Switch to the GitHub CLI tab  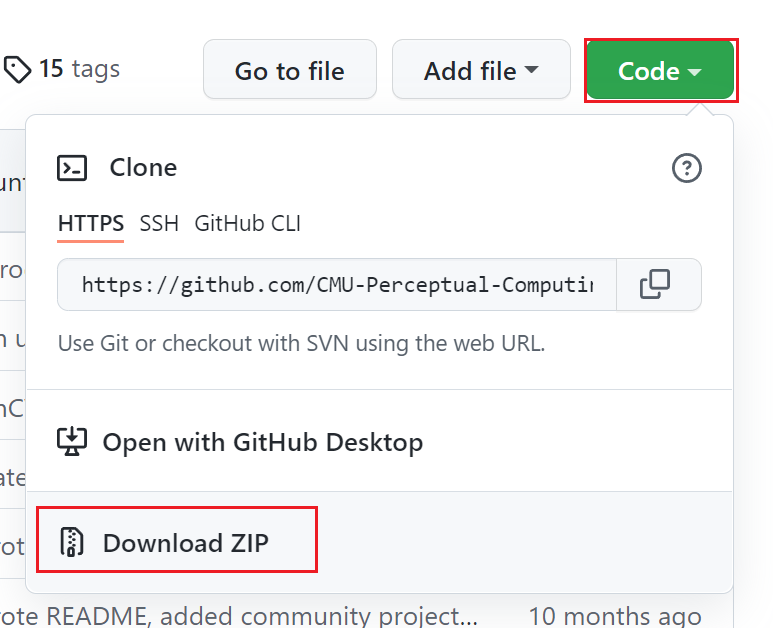[x=248, y=223]
